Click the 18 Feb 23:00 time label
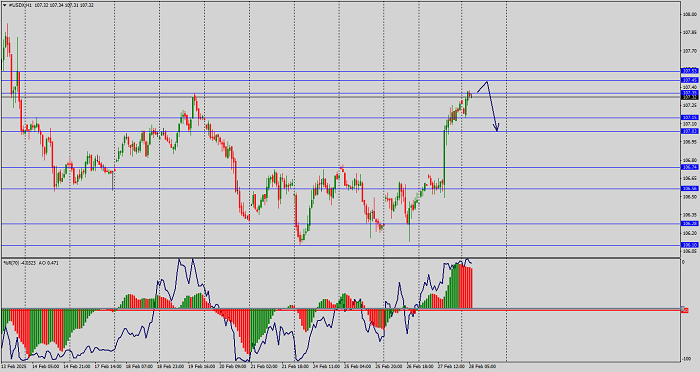This screenshot has width=700, height=372. [x=172, y=366]
